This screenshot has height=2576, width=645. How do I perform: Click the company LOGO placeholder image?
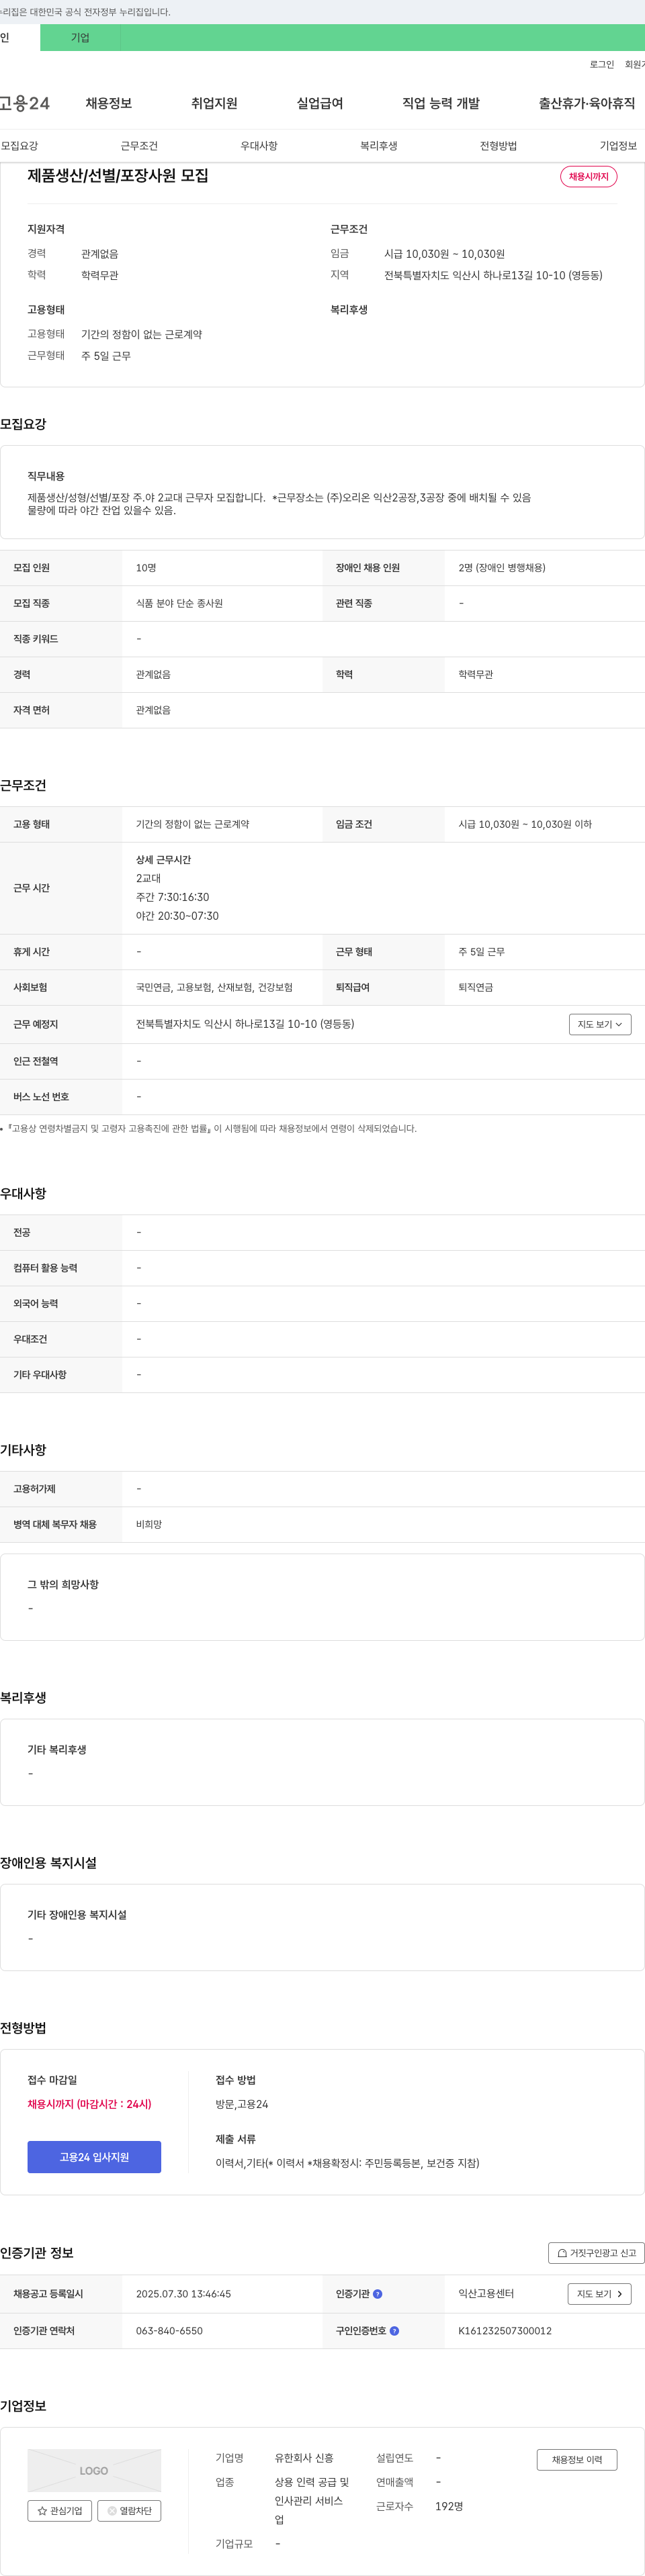click(94, 2470)
